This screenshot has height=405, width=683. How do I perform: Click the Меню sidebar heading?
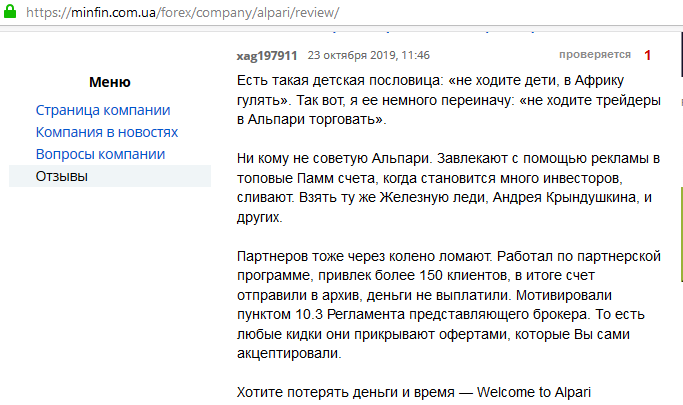(x=109, y=82)
